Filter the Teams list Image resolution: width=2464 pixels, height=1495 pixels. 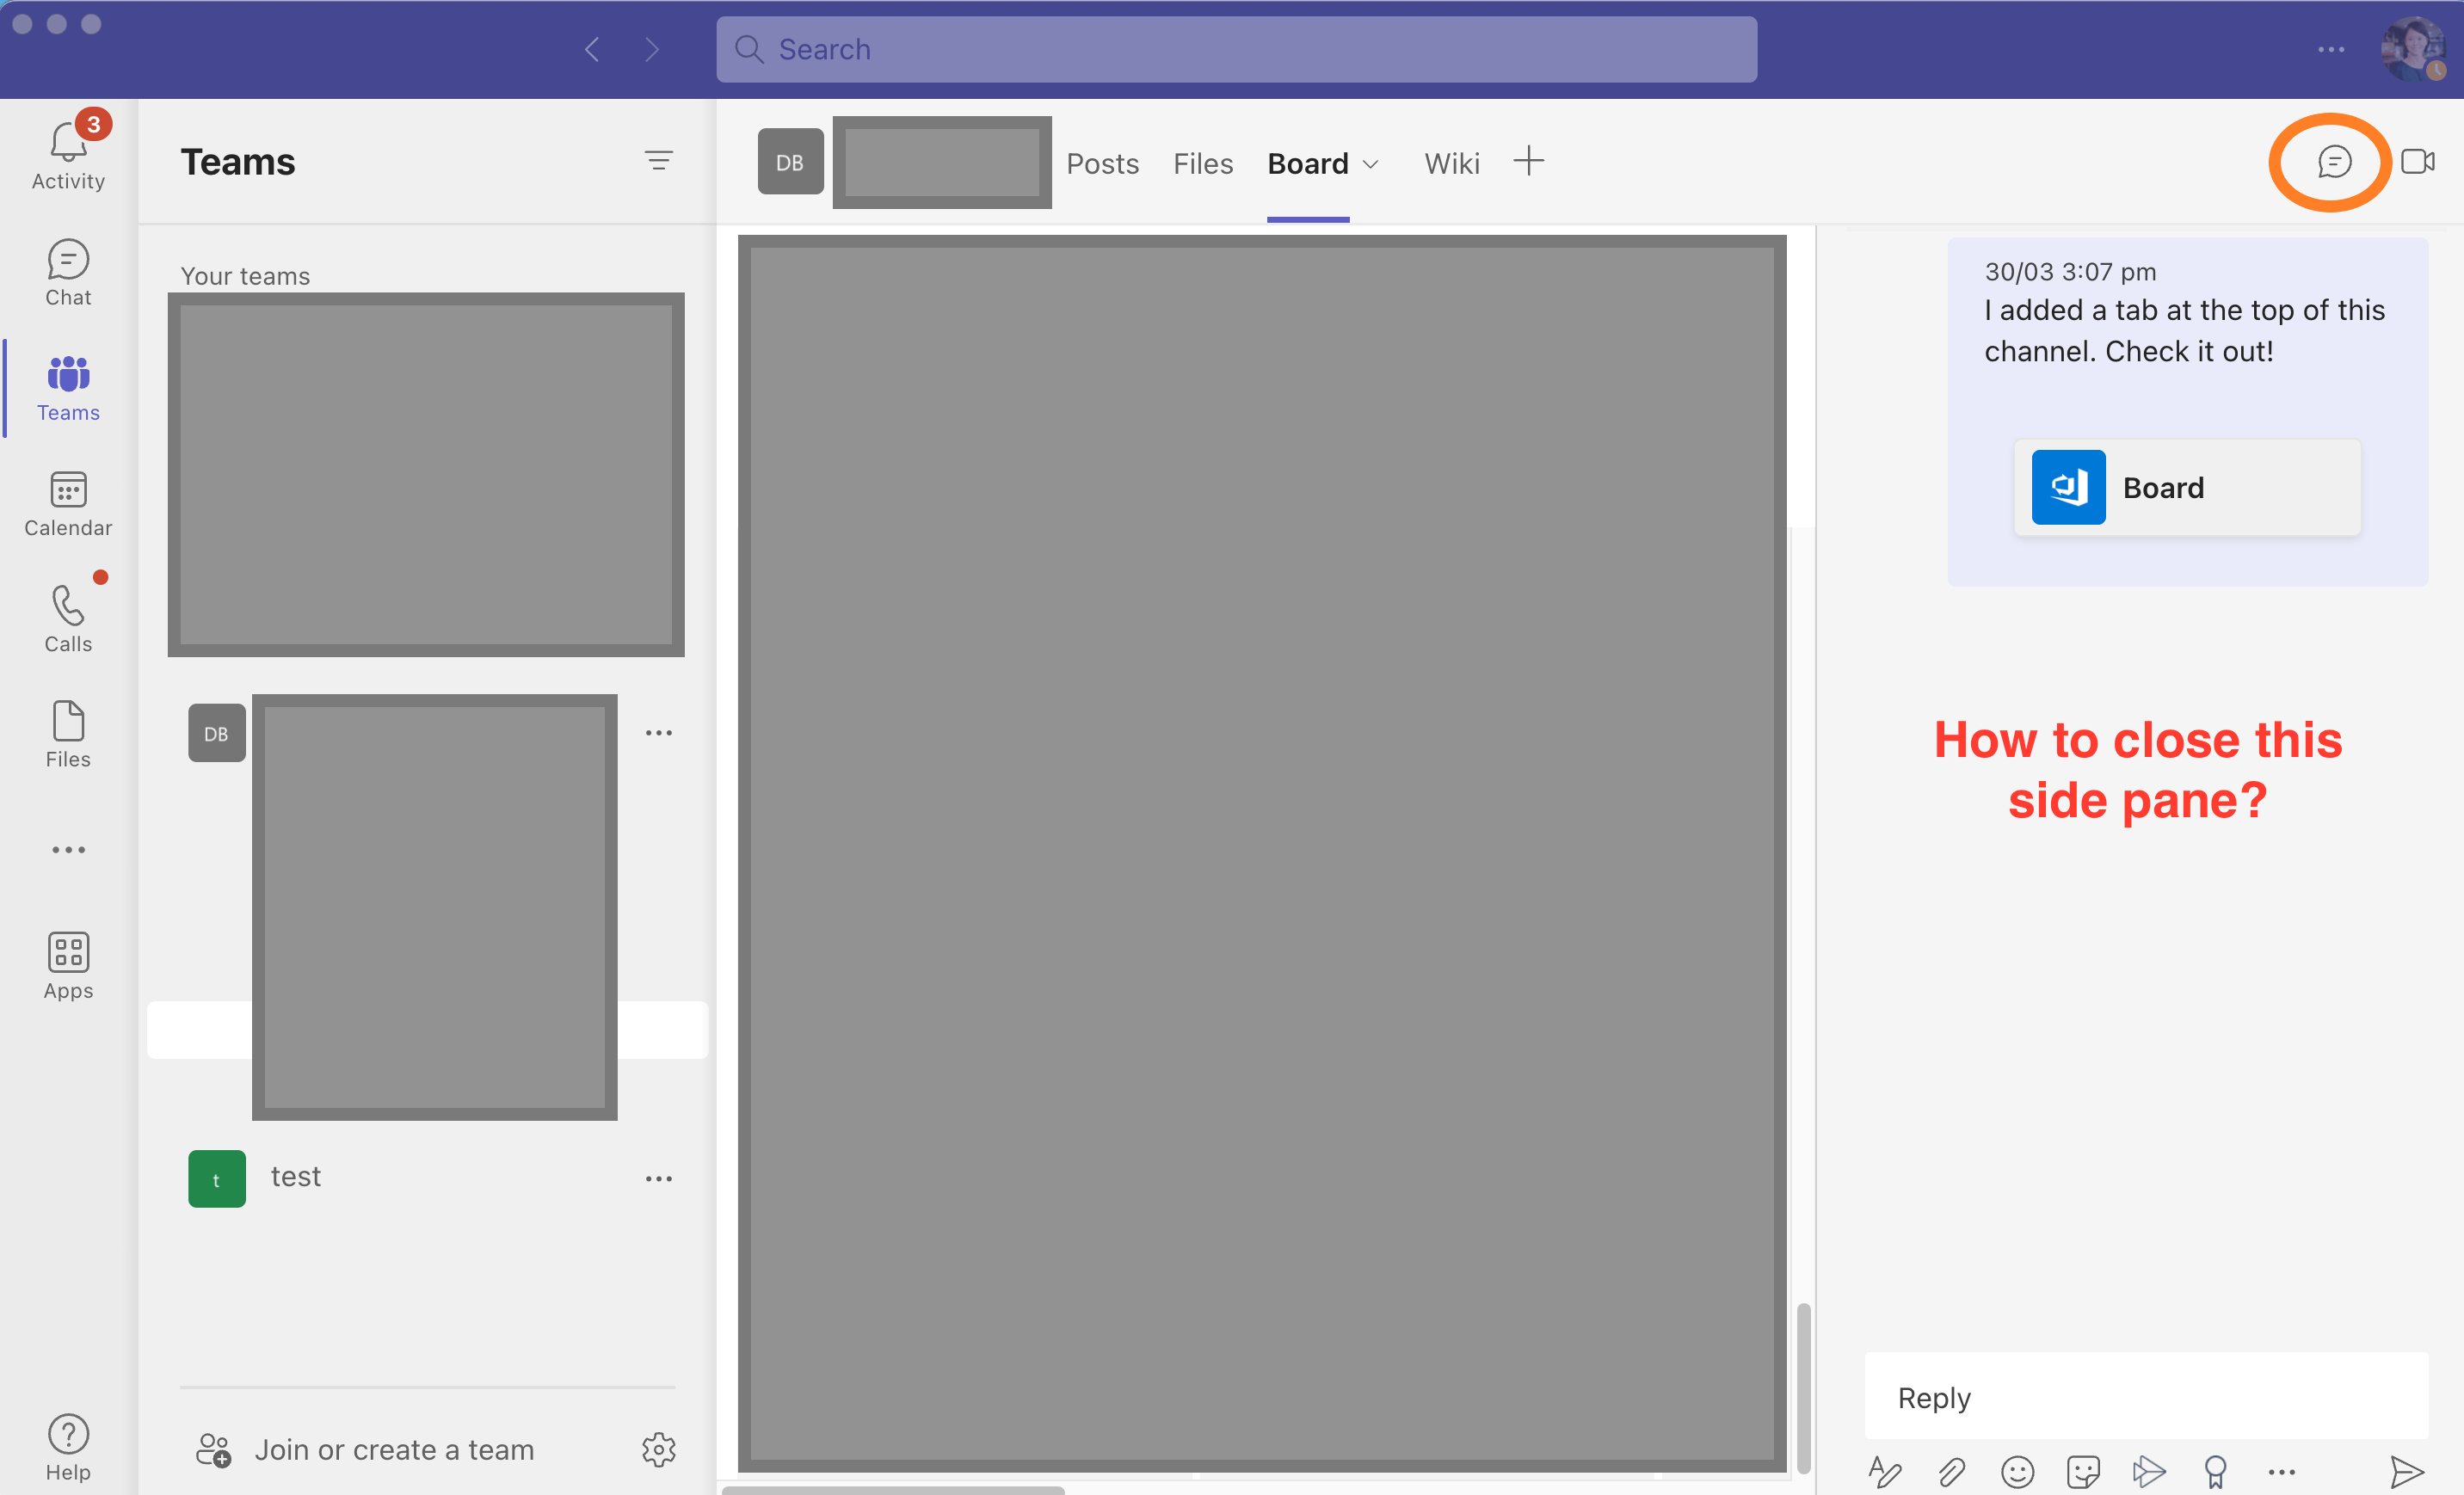tap(659, 161)
